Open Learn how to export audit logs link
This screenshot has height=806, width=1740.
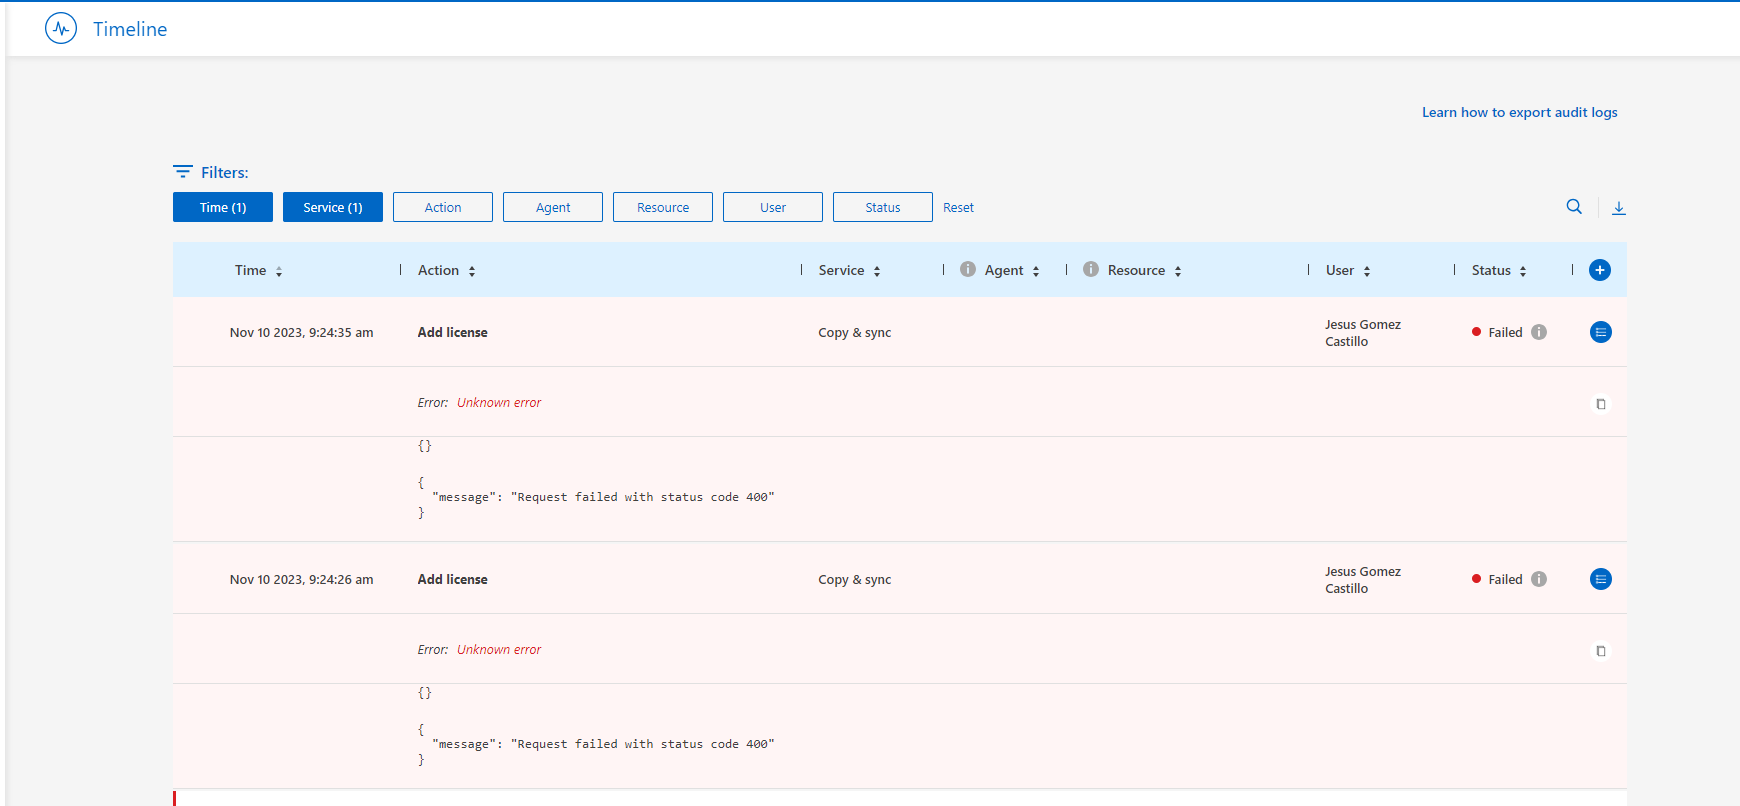(x=1519, y=112)
